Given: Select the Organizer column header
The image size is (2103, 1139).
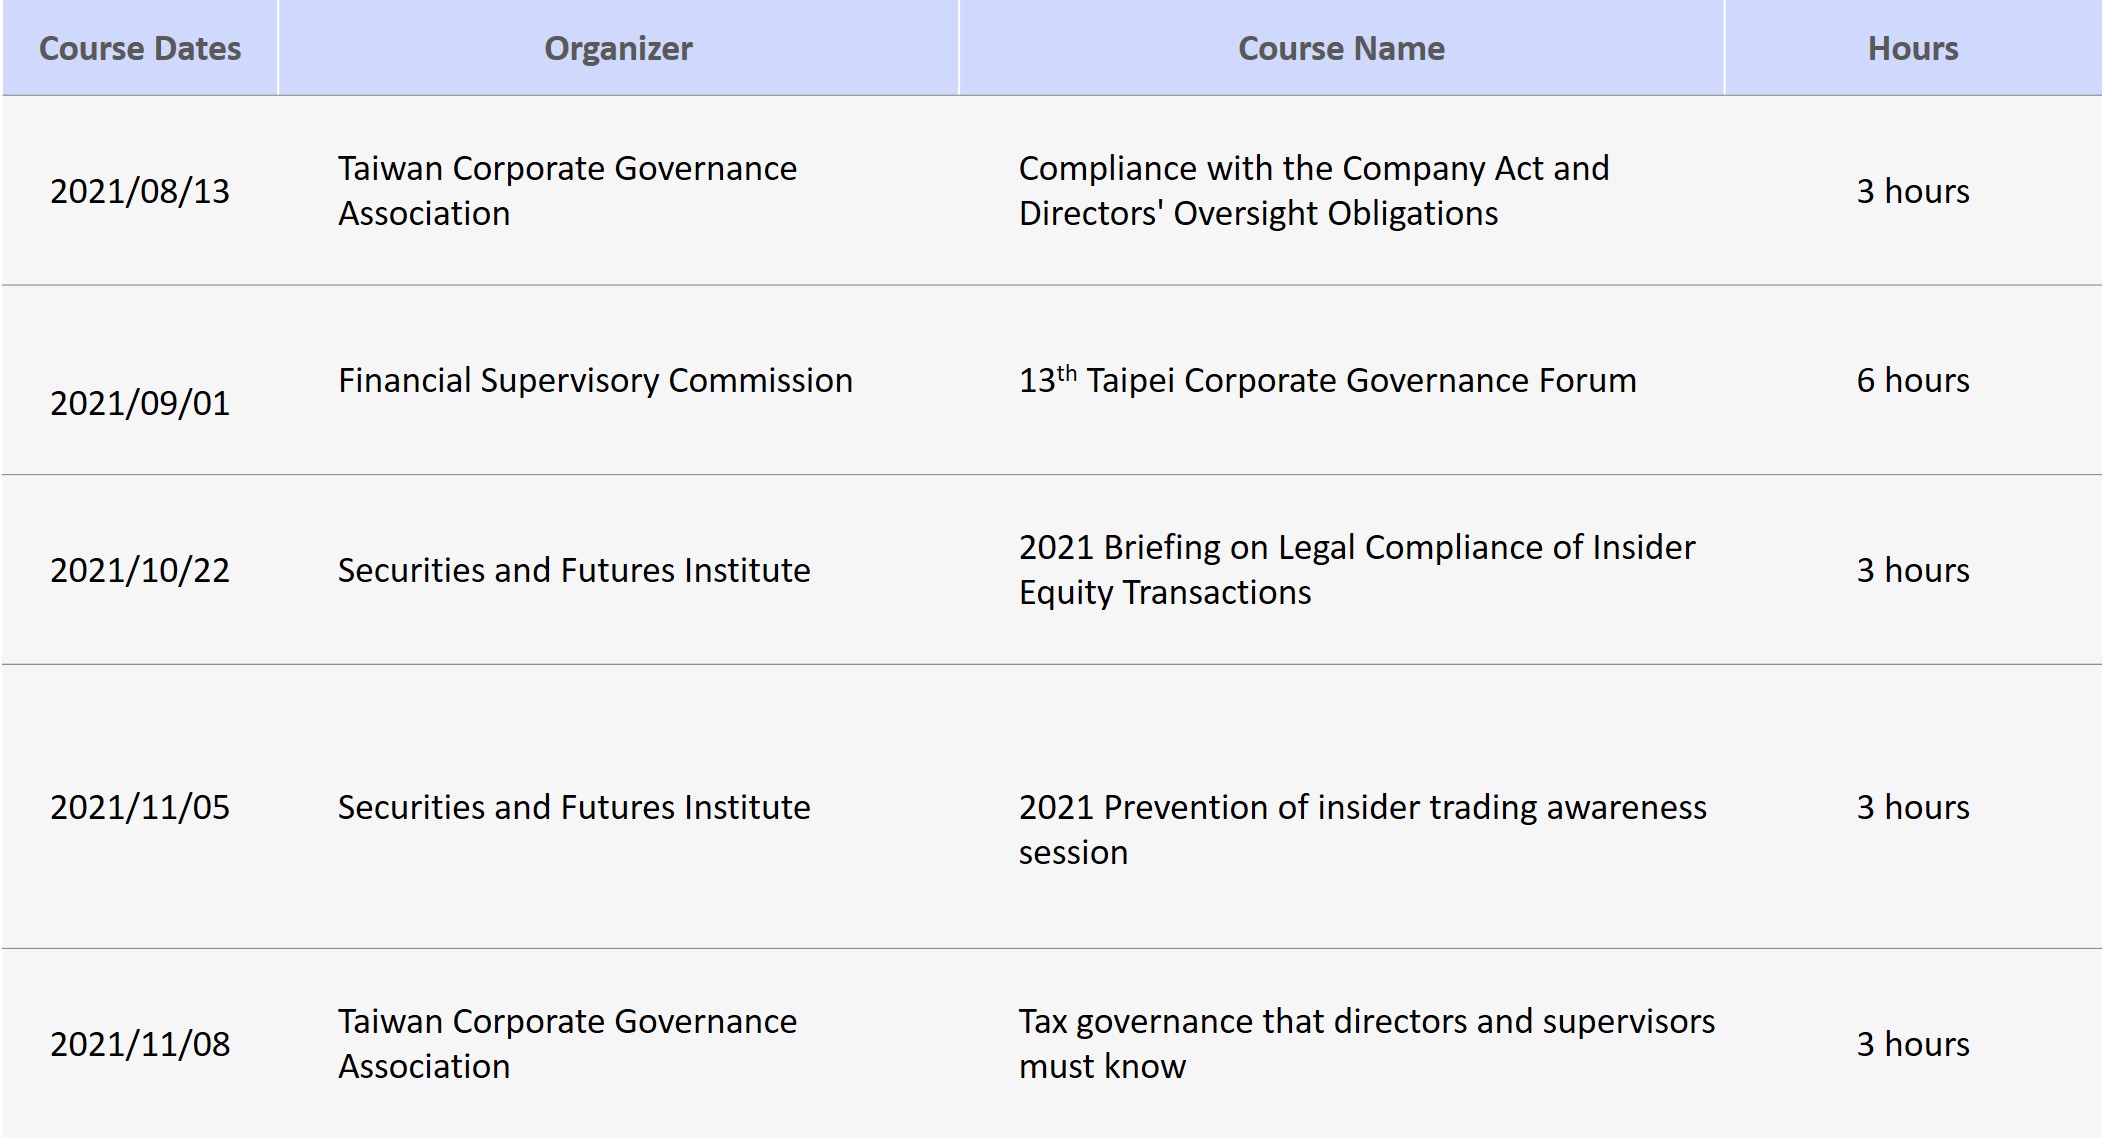Looking at the screenshot, I should (x=618, y=48).
